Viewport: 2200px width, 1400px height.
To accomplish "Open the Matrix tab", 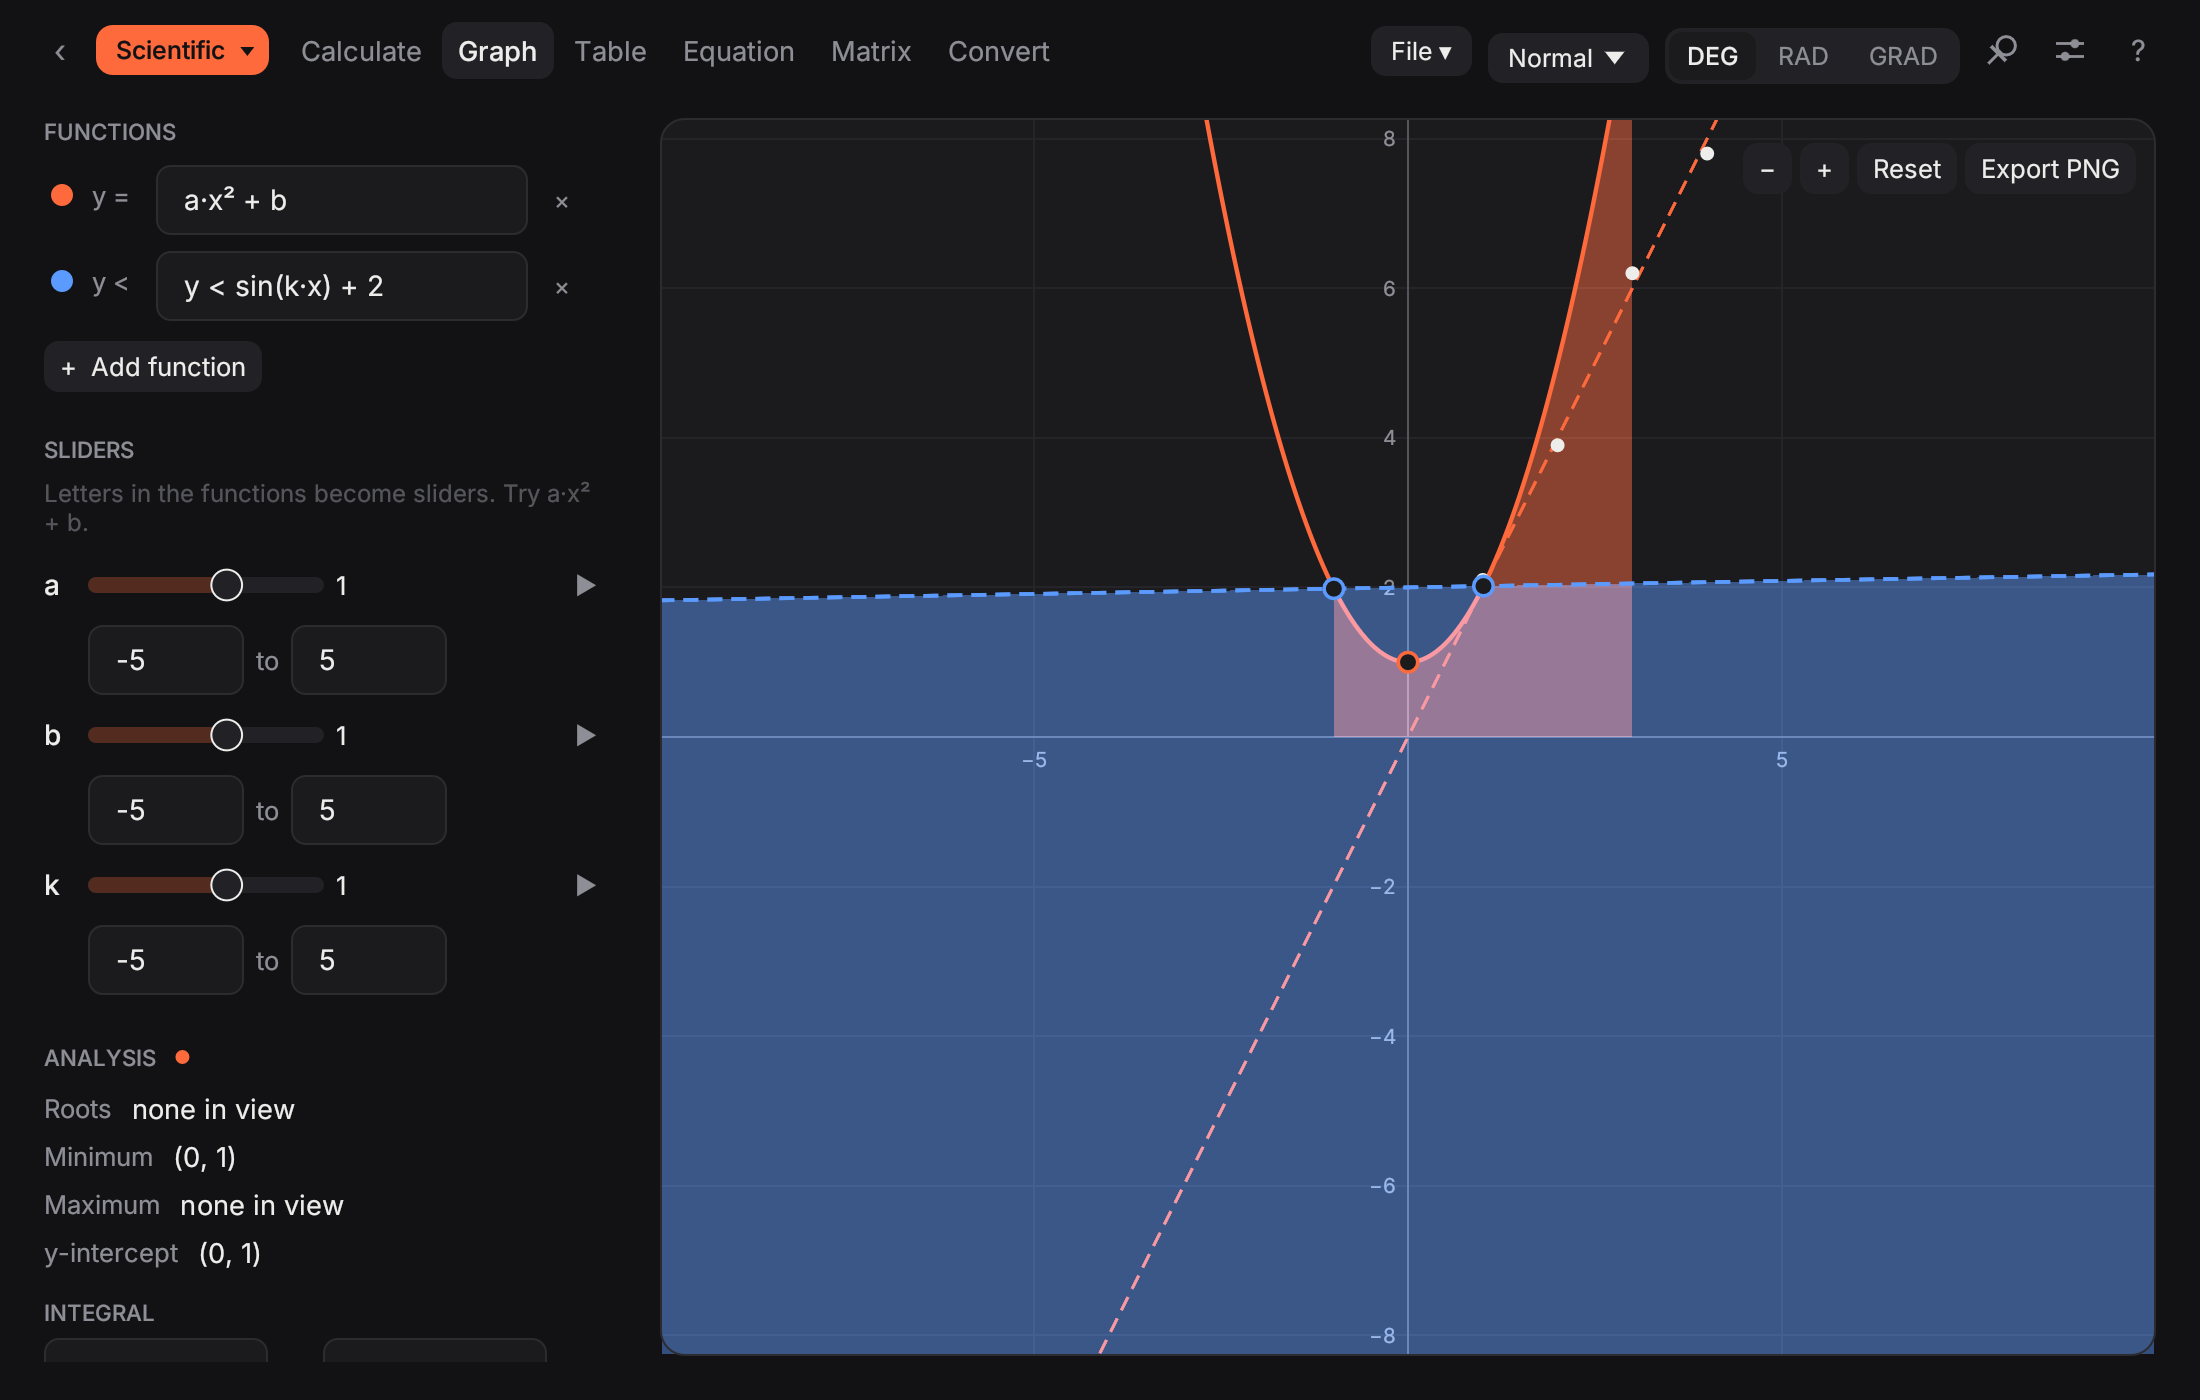I will (x=871, y=51).
